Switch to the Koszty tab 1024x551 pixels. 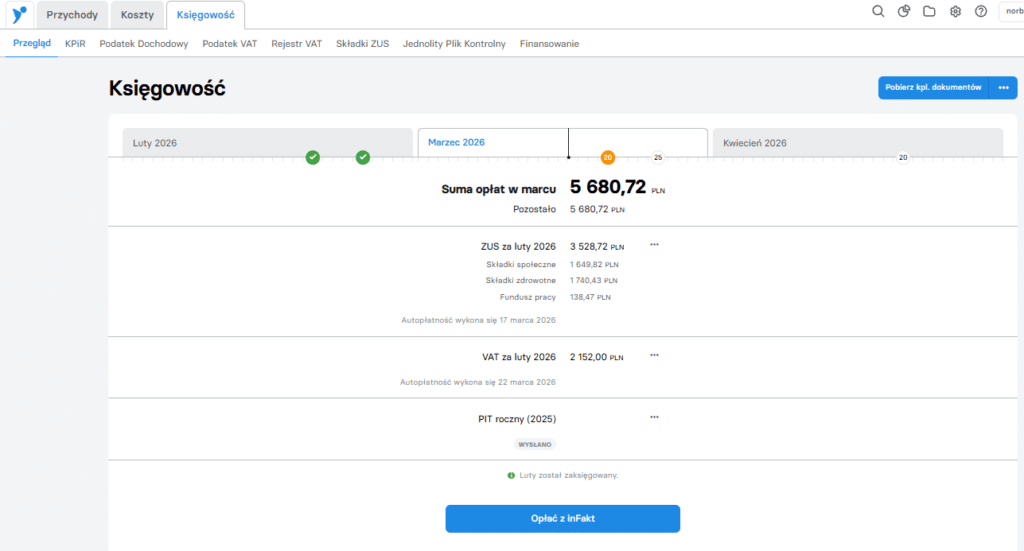[137, 14]
